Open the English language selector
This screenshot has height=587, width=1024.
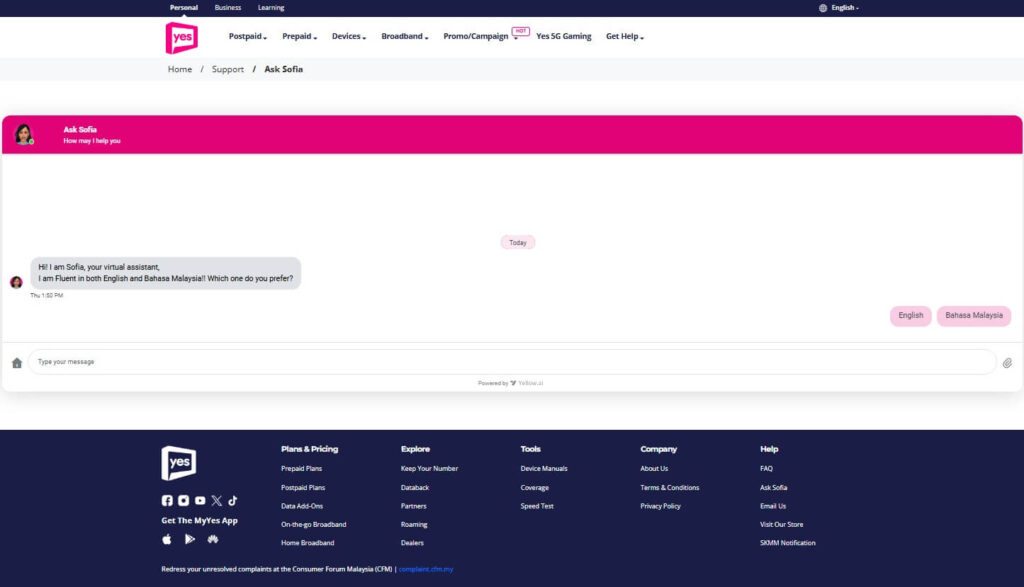click(839, 8)
